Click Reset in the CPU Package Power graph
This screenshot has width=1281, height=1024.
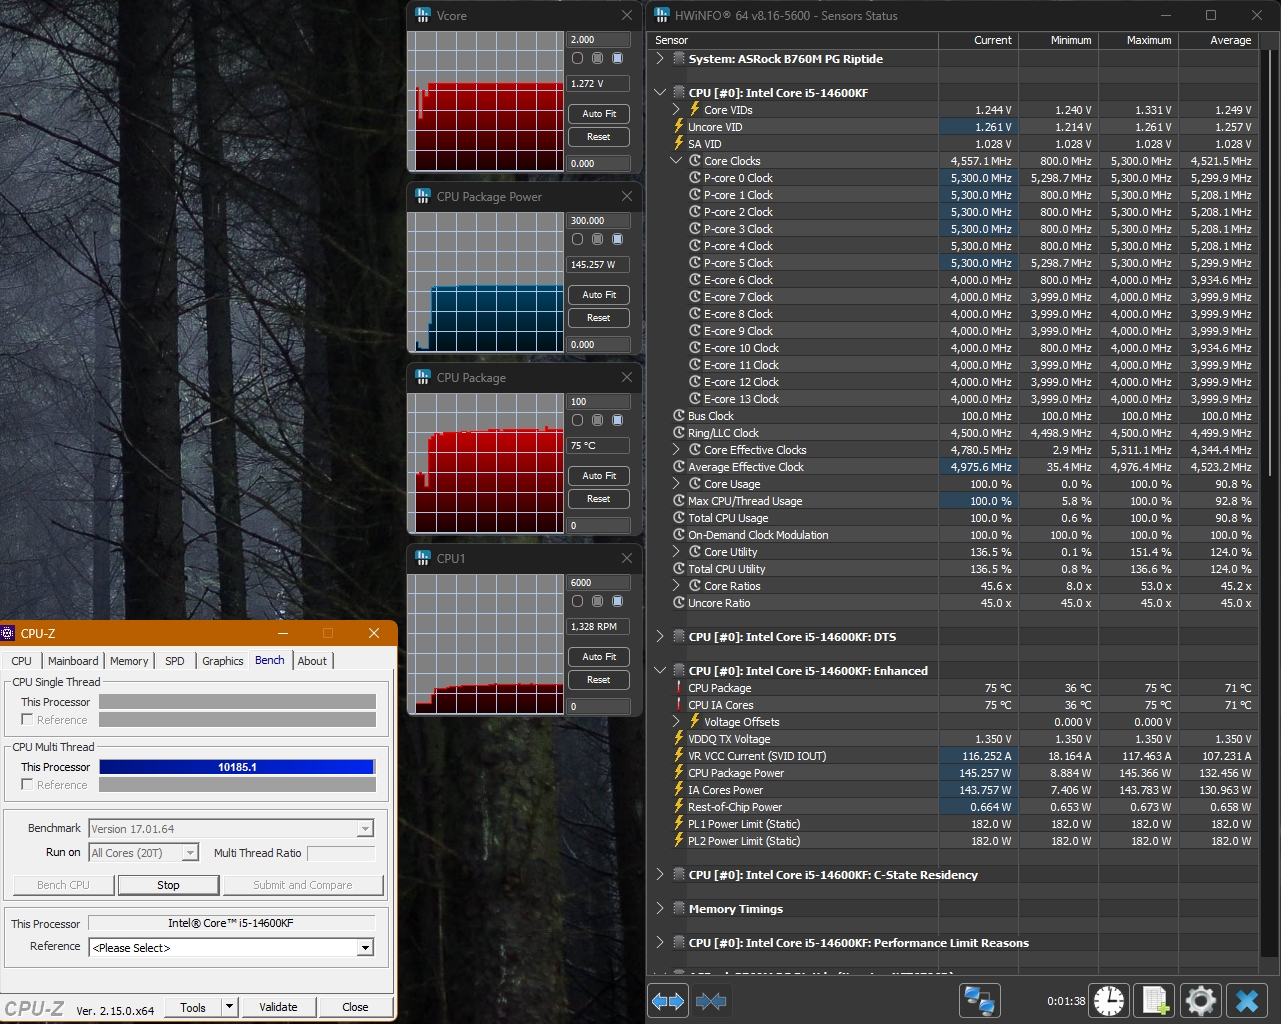click(x=599, y=318)
